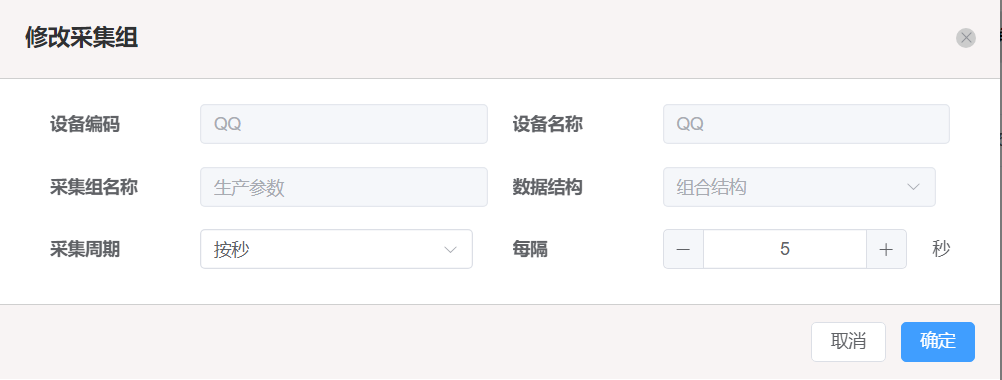This screenshot has width=1002, height=380.
Task: Click the 采集组名称 label
Action: coord(93,187)
